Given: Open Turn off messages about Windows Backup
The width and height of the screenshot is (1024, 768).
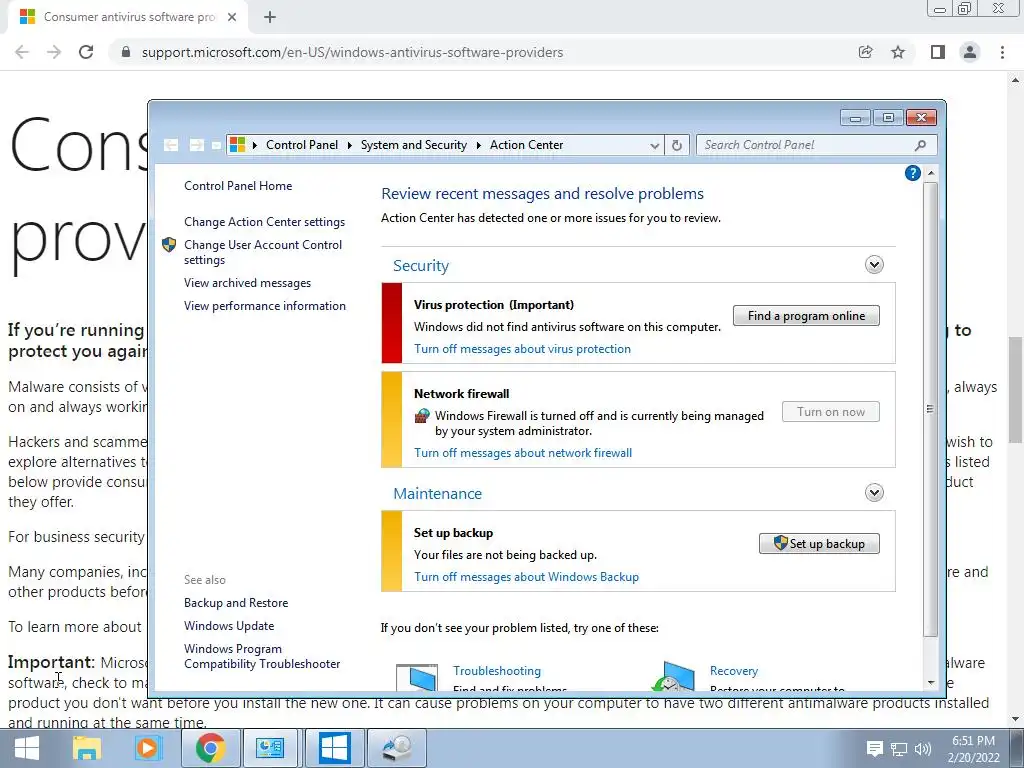Looking at the screenshot, I should [526, 577].
